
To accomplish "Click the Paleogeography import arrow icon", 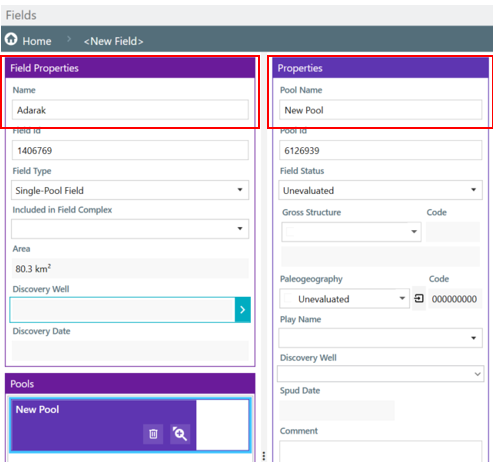I will pyautogui.click(x=419, y=298).
